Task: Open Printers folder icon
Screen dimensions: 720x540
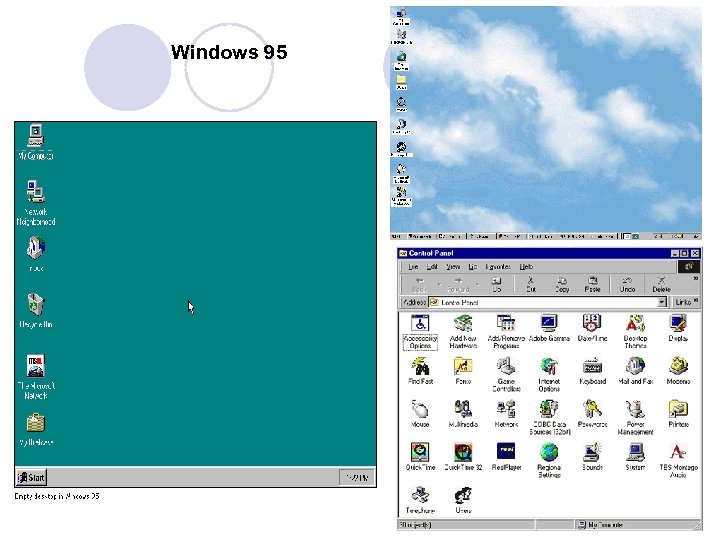Action: (678, 414)
